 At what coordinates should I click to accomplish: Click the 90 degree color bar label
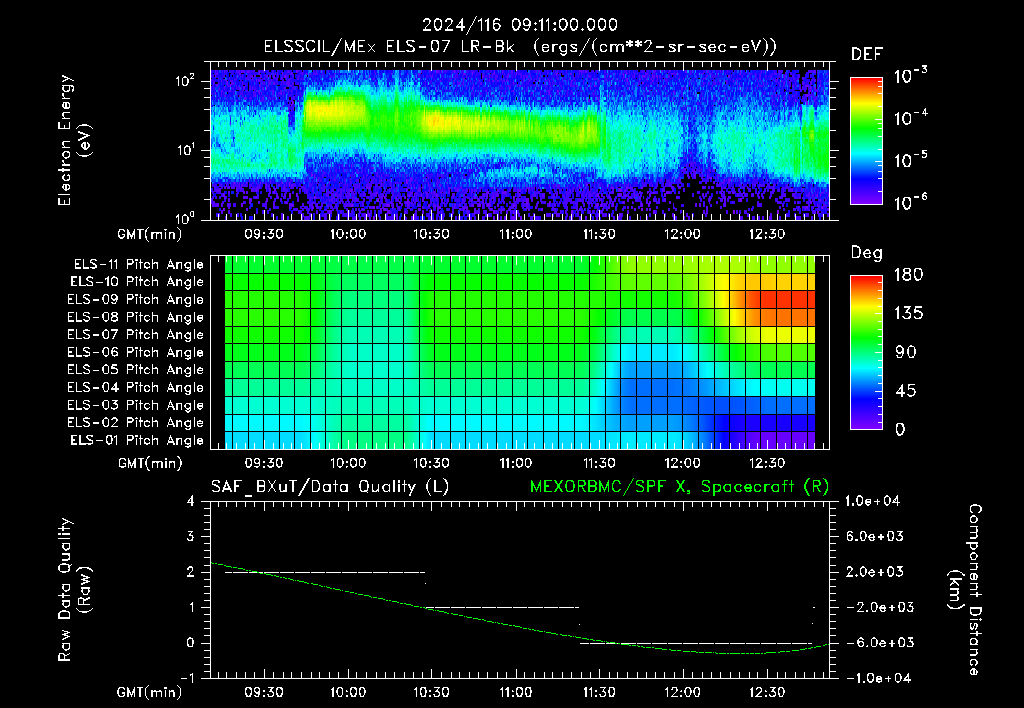coord(906,352)
